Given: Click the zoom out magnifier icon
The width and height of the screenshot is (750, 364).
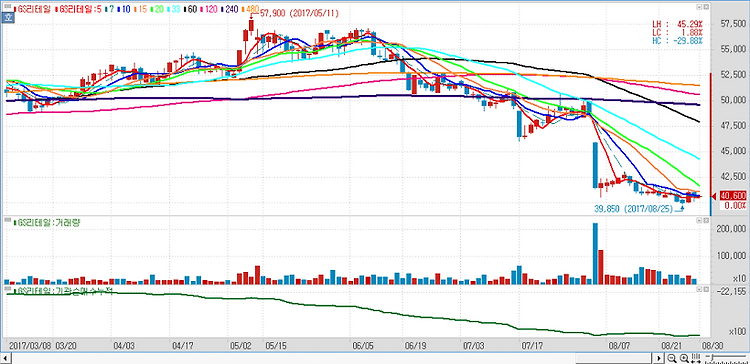Looking at the screenshot, I should 671,358.
